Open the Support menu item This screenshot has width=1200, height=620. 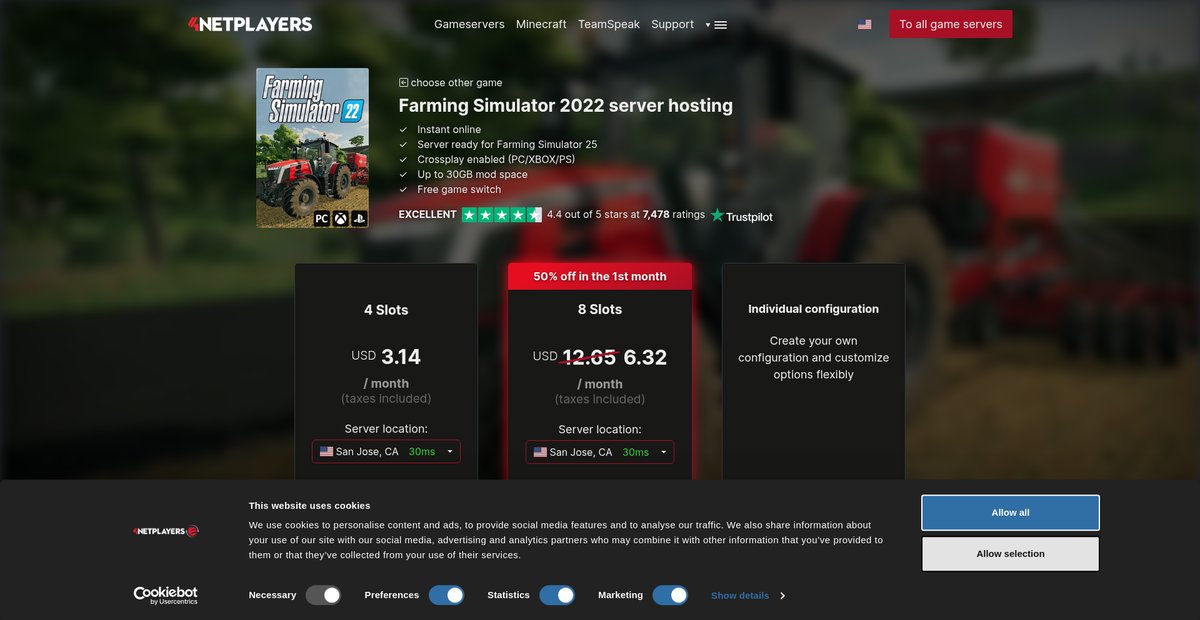click(x=672, y=24)
